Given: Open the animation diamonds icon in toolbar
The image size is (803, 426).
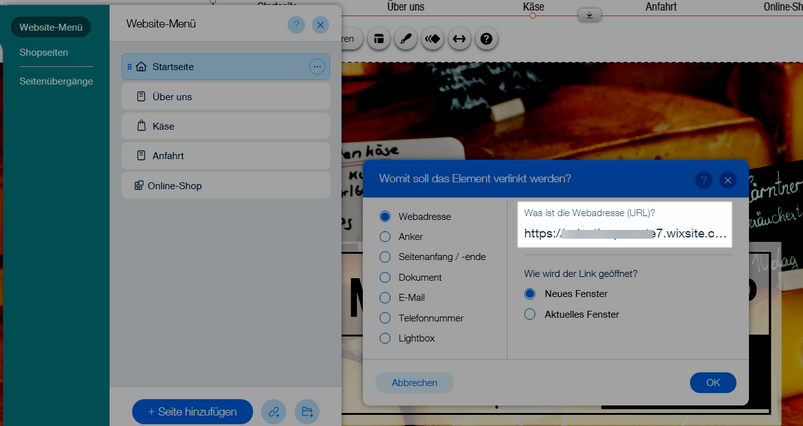Looking at the screenshot, I should coord(433,39).
